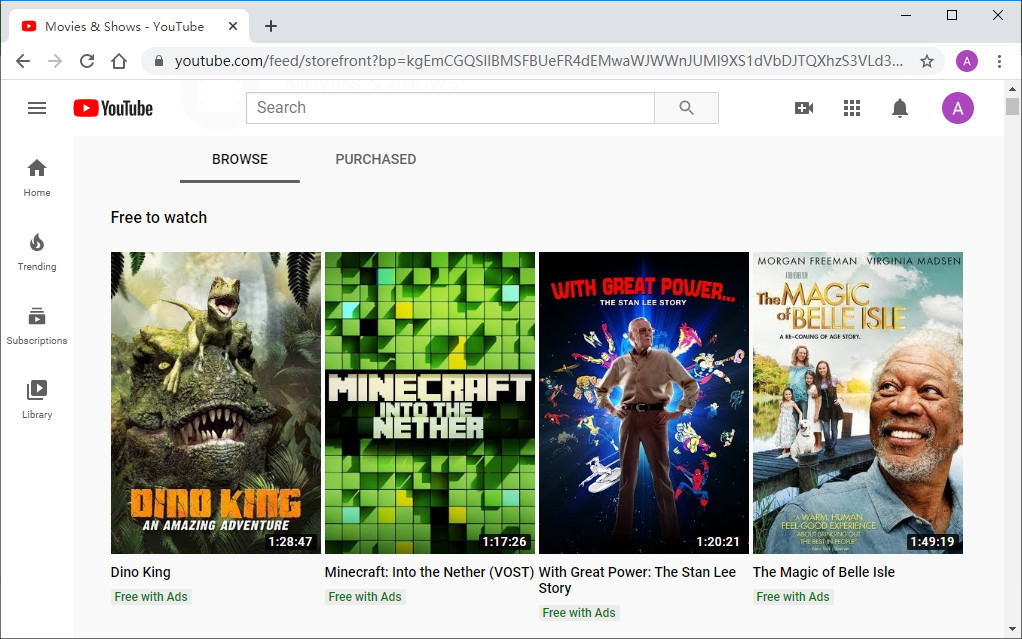This screenshot has height=639, width=1022.
Task: Minimize the browser window
Action: pos(906,15)
